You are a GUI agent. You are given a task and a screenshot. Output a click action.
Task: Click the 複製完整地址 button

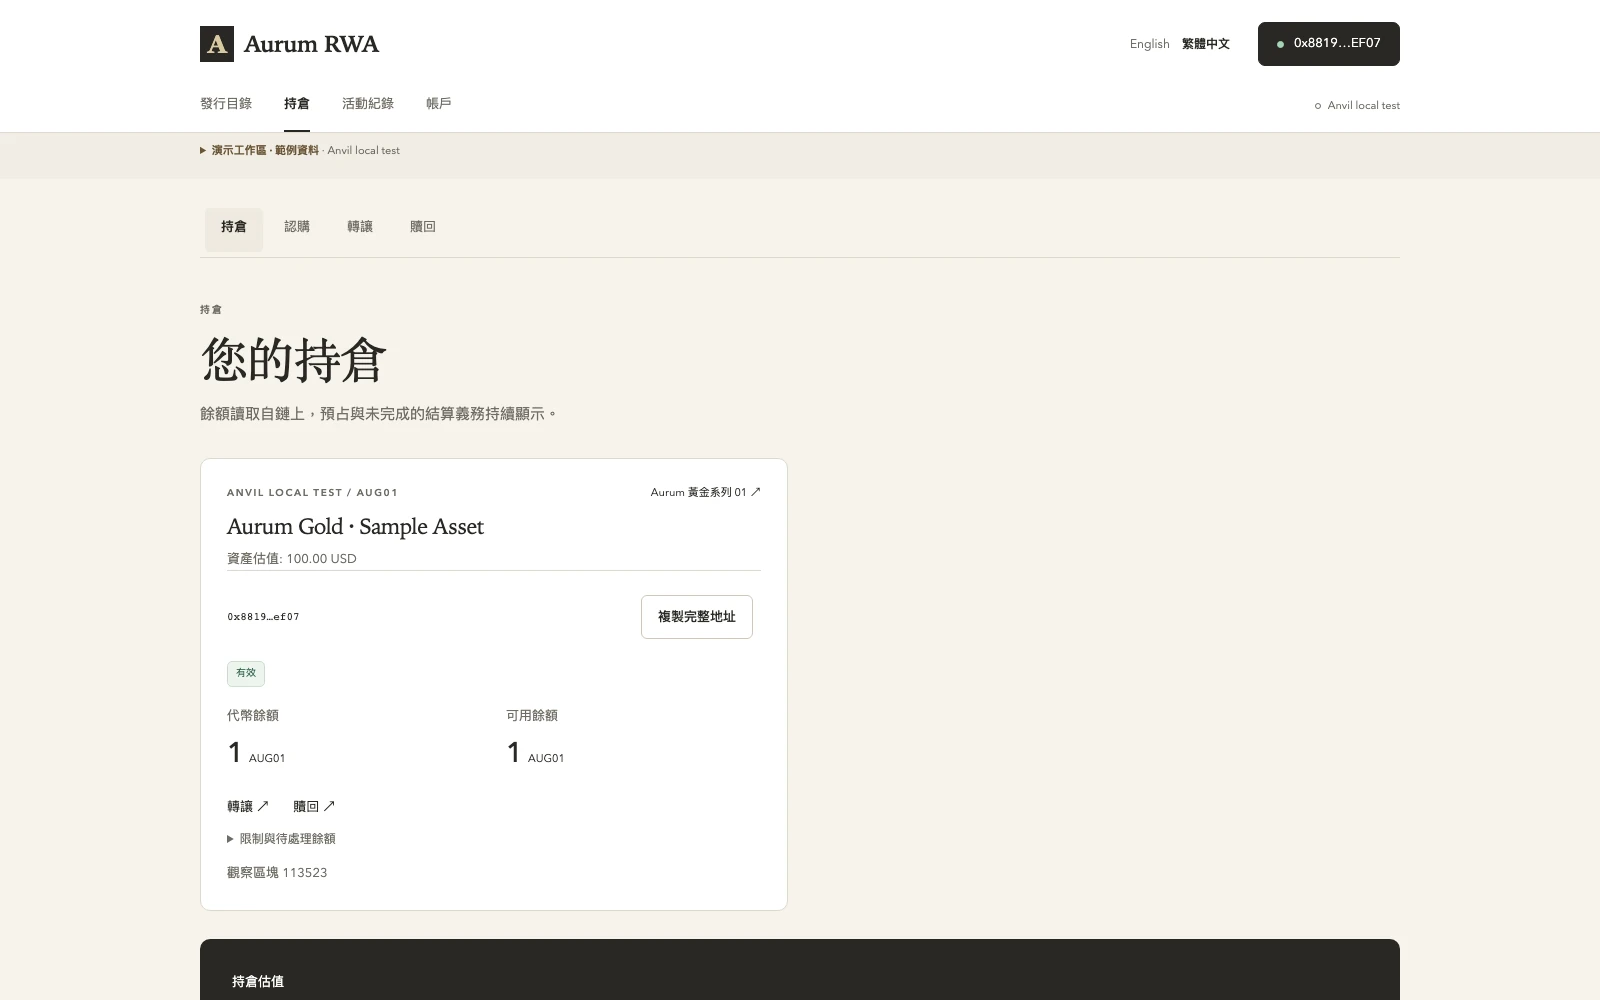pos(697,617)
